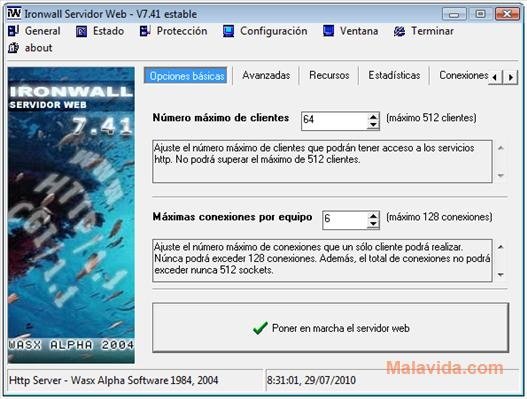Click the Ventana monitor icon
The image size is (527, 399).
click(x=328, y=31)
